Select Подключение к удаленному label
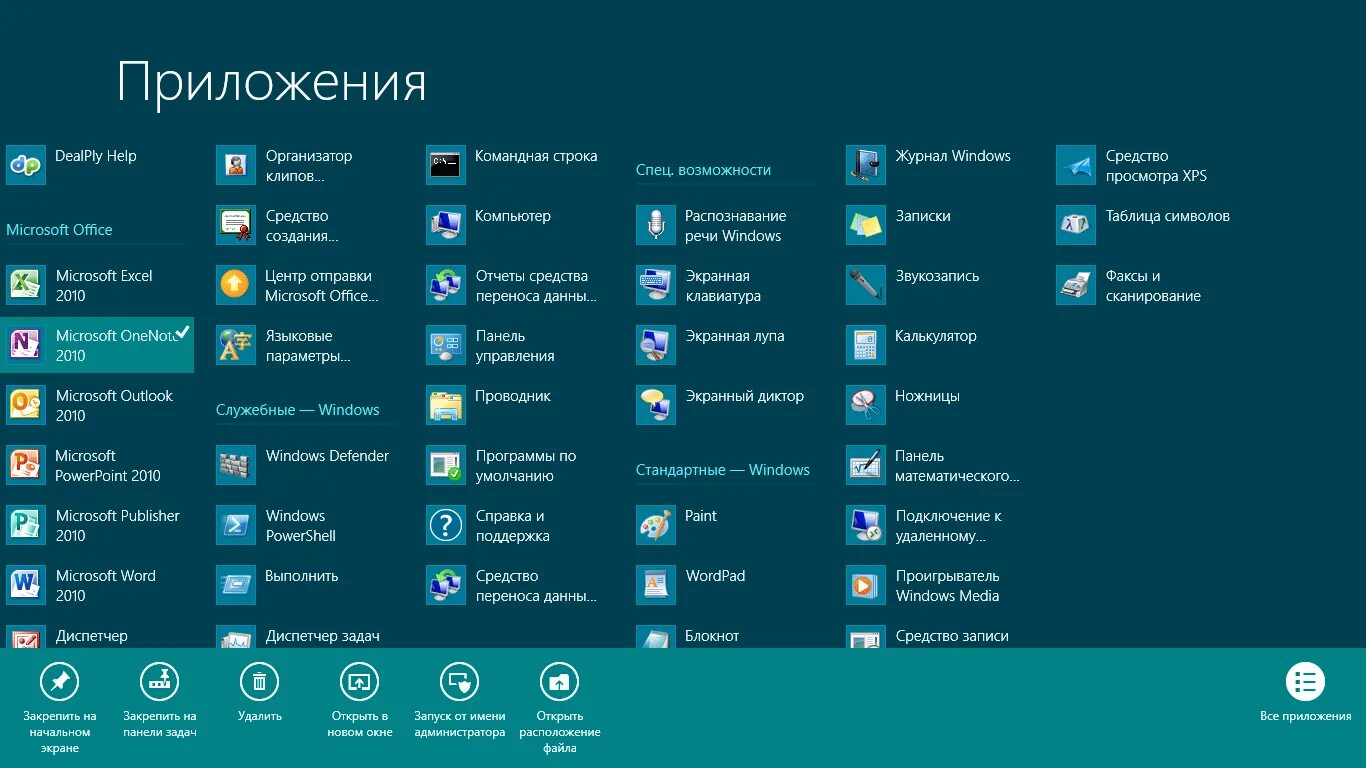Image resolution: width=1366 pixels, height=768 pixels. [x=948, y=526]
